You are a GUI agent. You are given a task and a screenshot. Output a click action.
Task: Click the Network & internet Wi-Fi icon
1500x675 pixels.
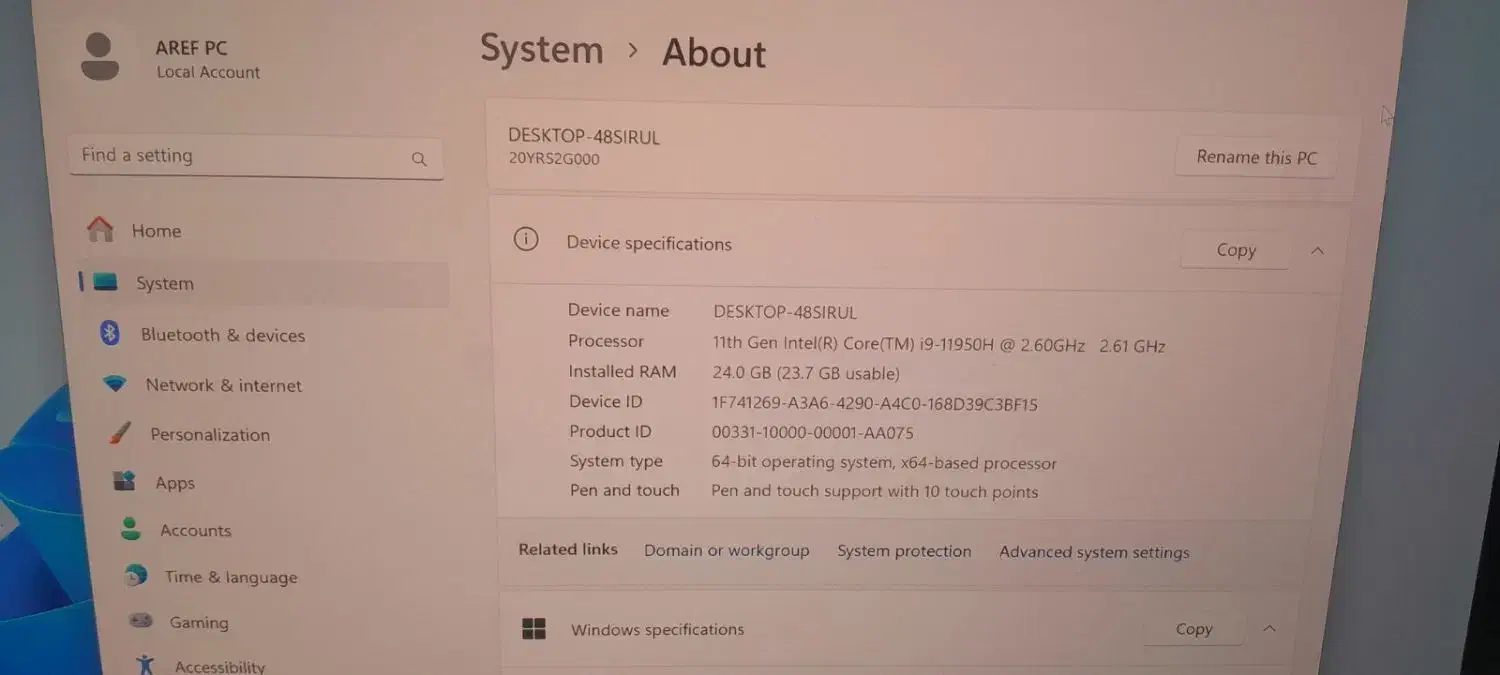pos(115,384)
